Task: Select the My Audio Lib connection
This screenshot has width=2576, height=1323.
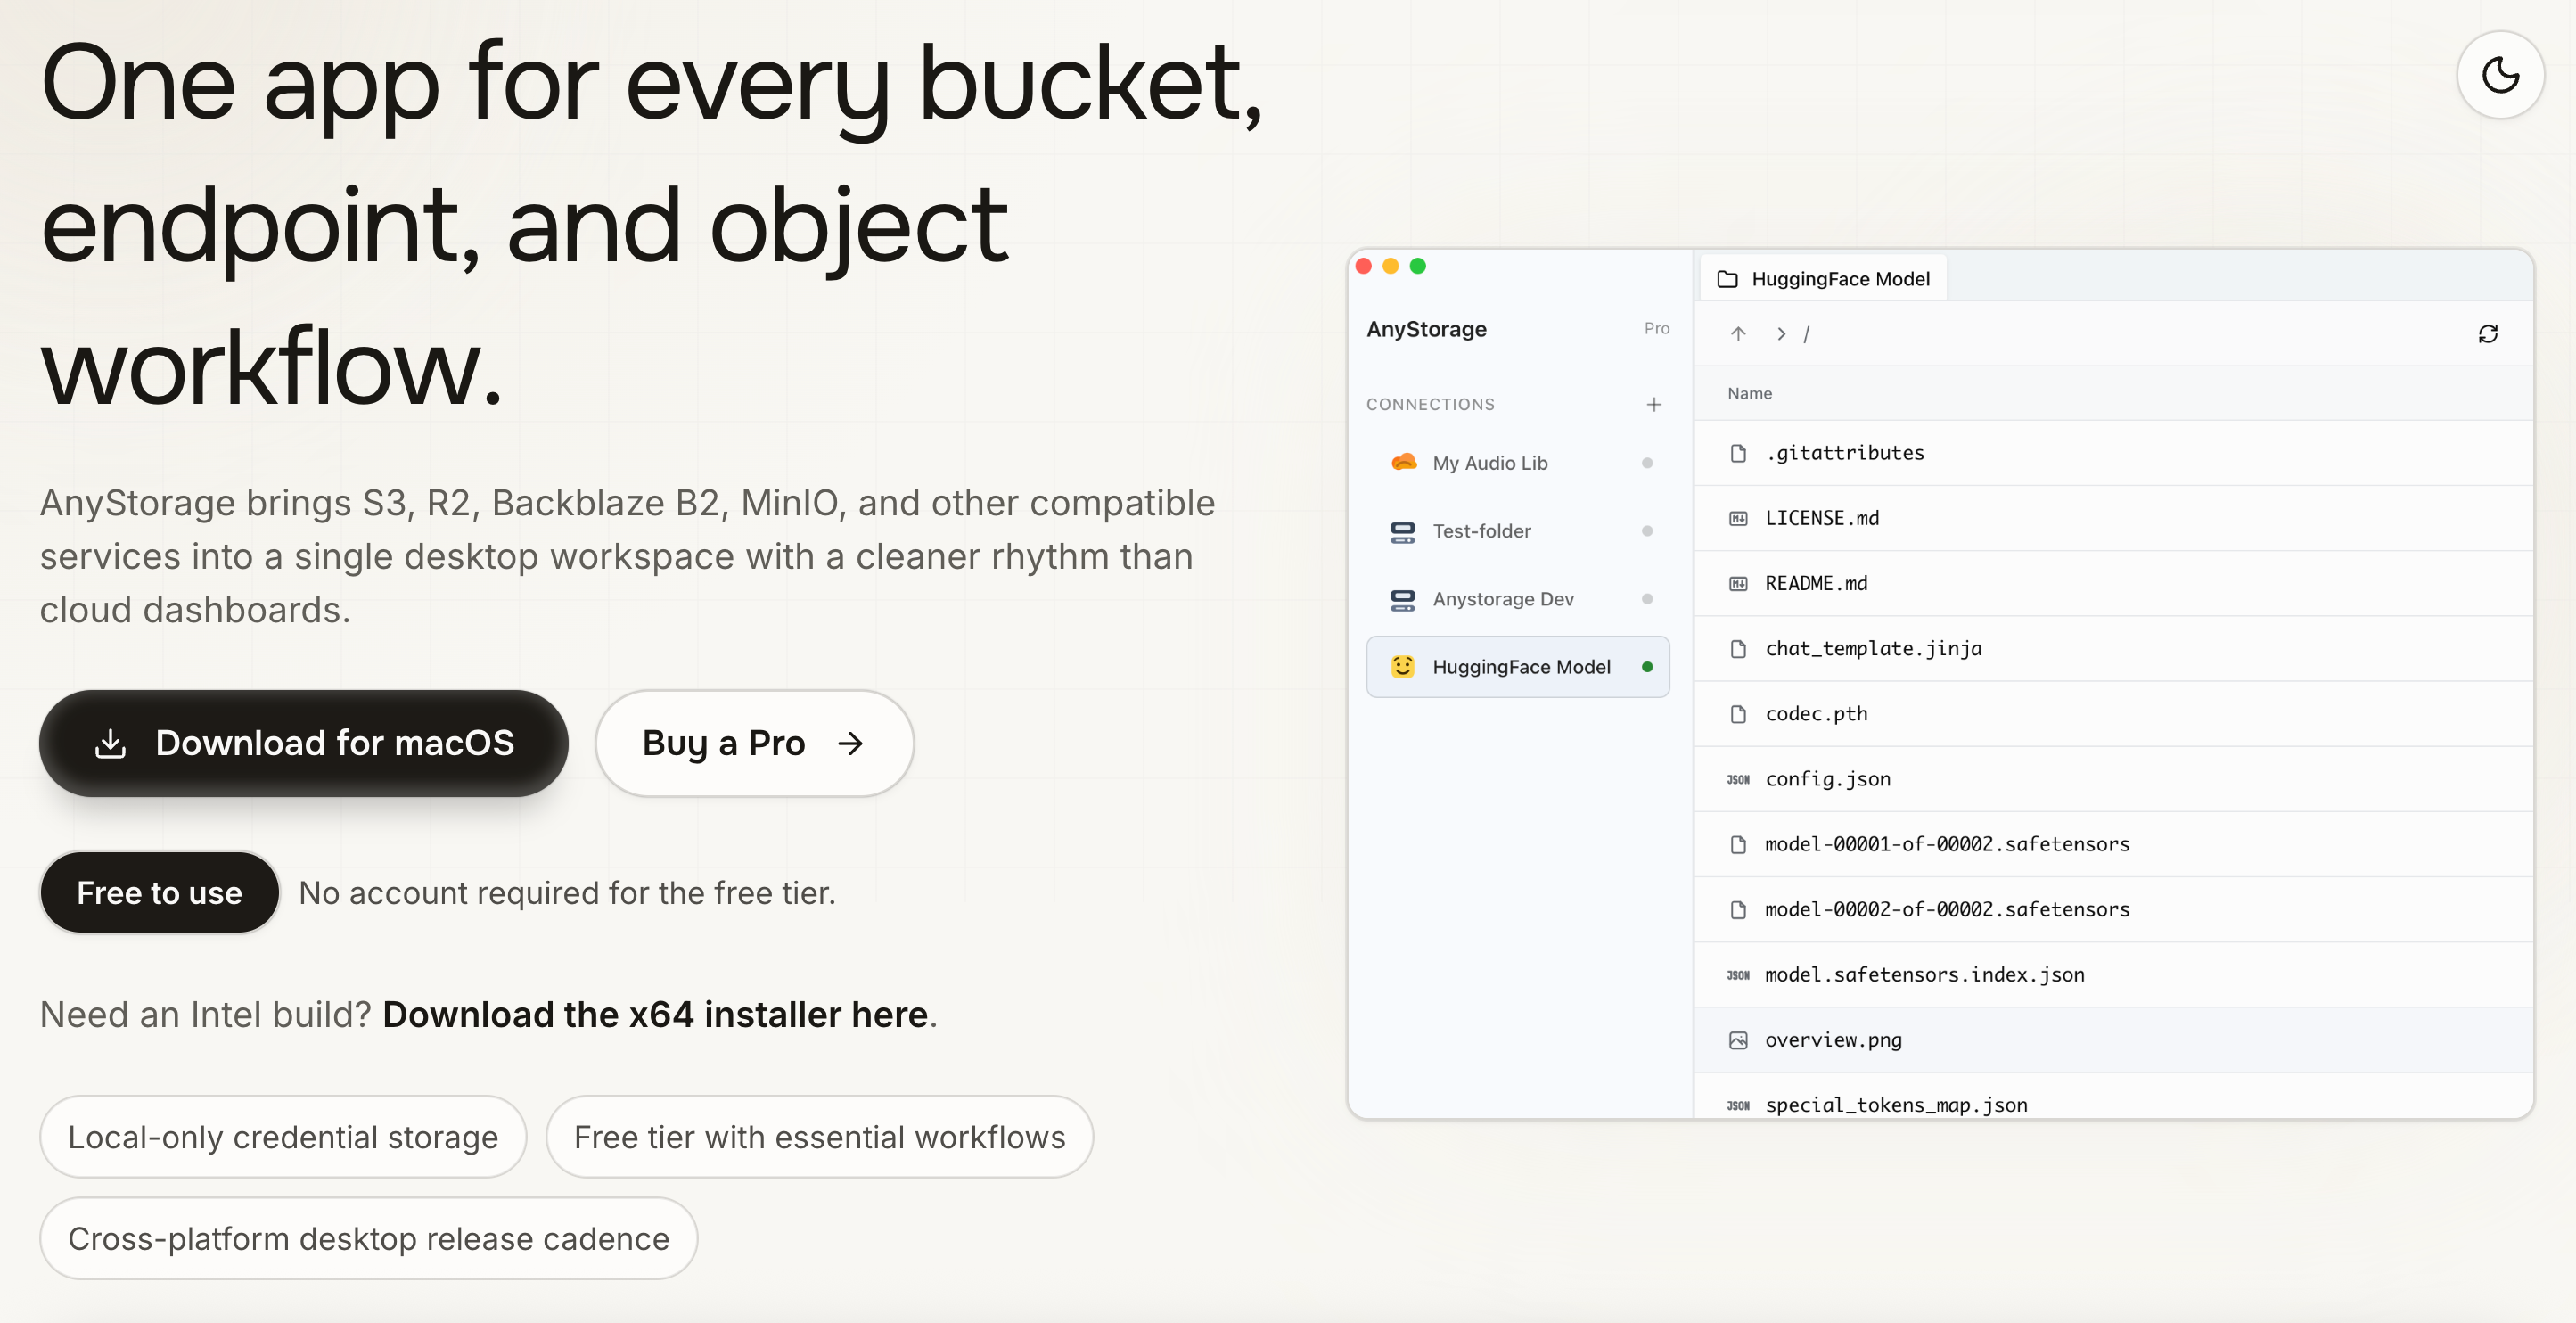Action: 1489,463
